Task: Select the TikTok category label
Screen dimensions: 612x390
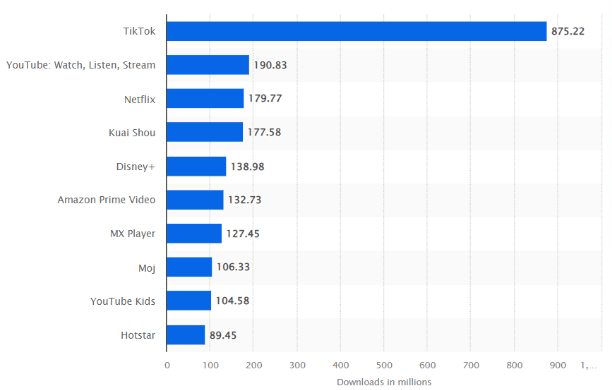Action: [x=139, y=31]
